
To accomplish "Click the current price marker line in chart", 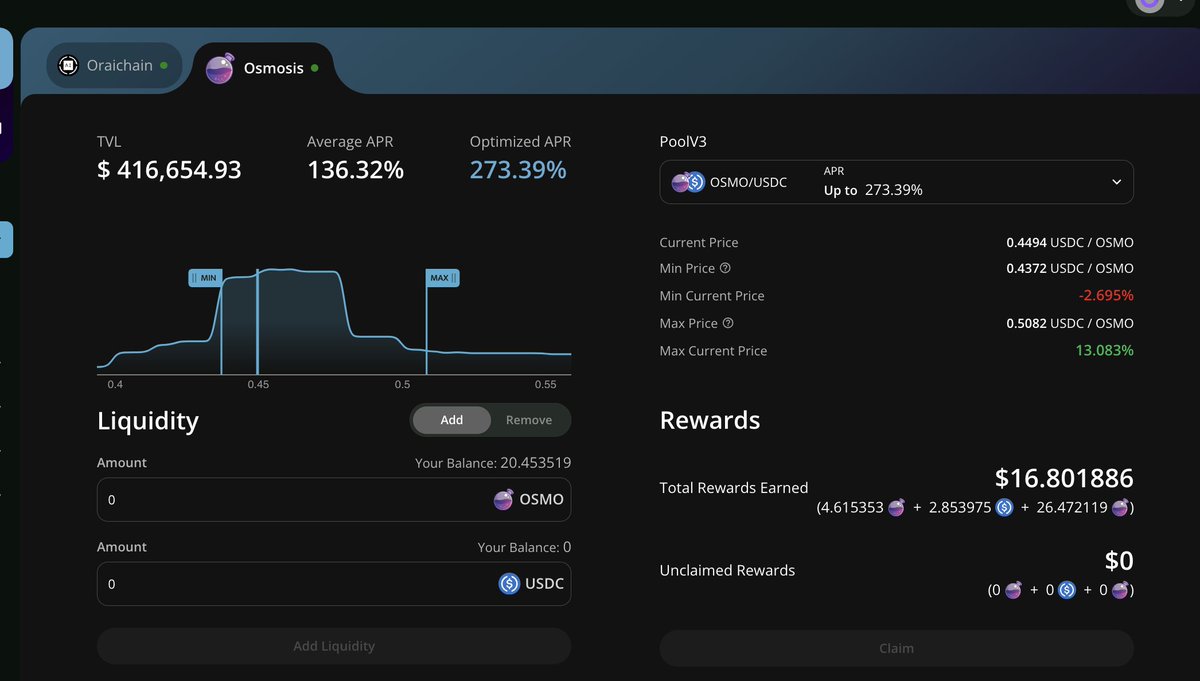I will click(x=257, y=320).
